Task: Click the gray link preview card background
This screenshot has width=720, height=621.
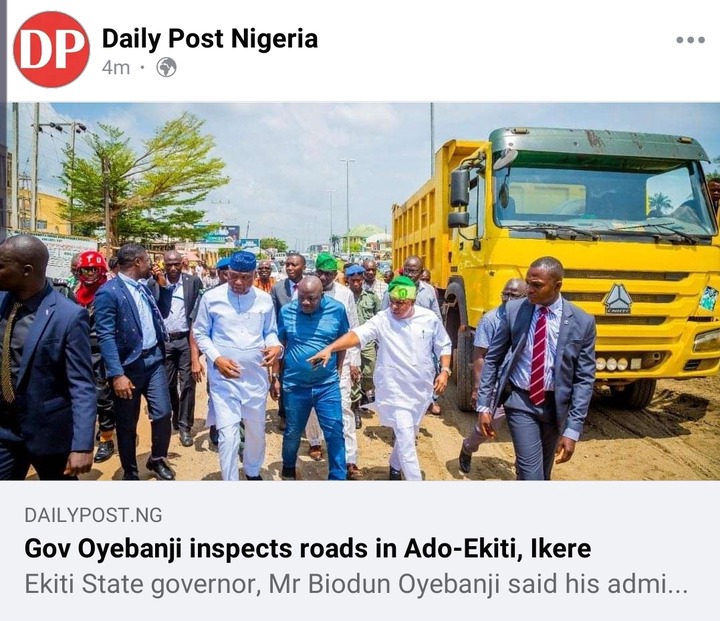Action: click(360, 551)
